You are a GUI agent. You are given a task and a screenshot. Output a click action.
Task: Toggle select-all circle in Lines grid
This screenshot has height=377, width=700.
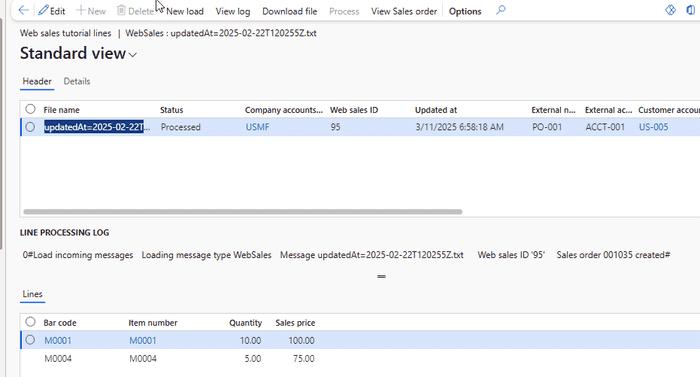point(30,322)
